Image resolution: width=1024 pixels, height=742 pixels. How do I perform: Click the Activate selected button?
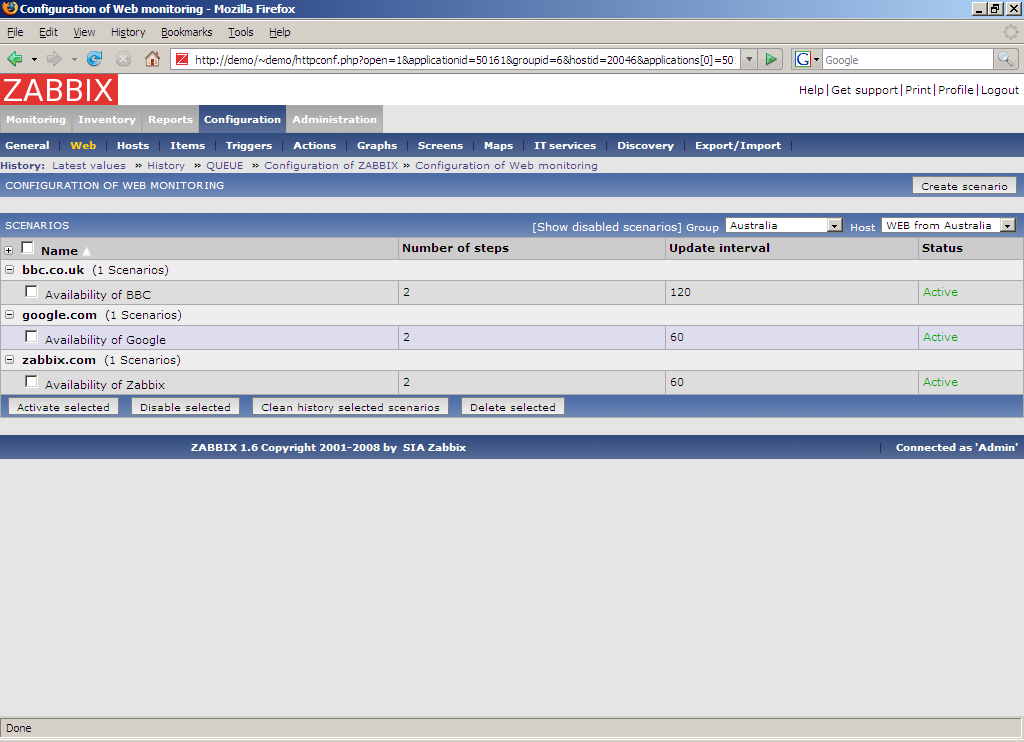click(x=63, y=407)
